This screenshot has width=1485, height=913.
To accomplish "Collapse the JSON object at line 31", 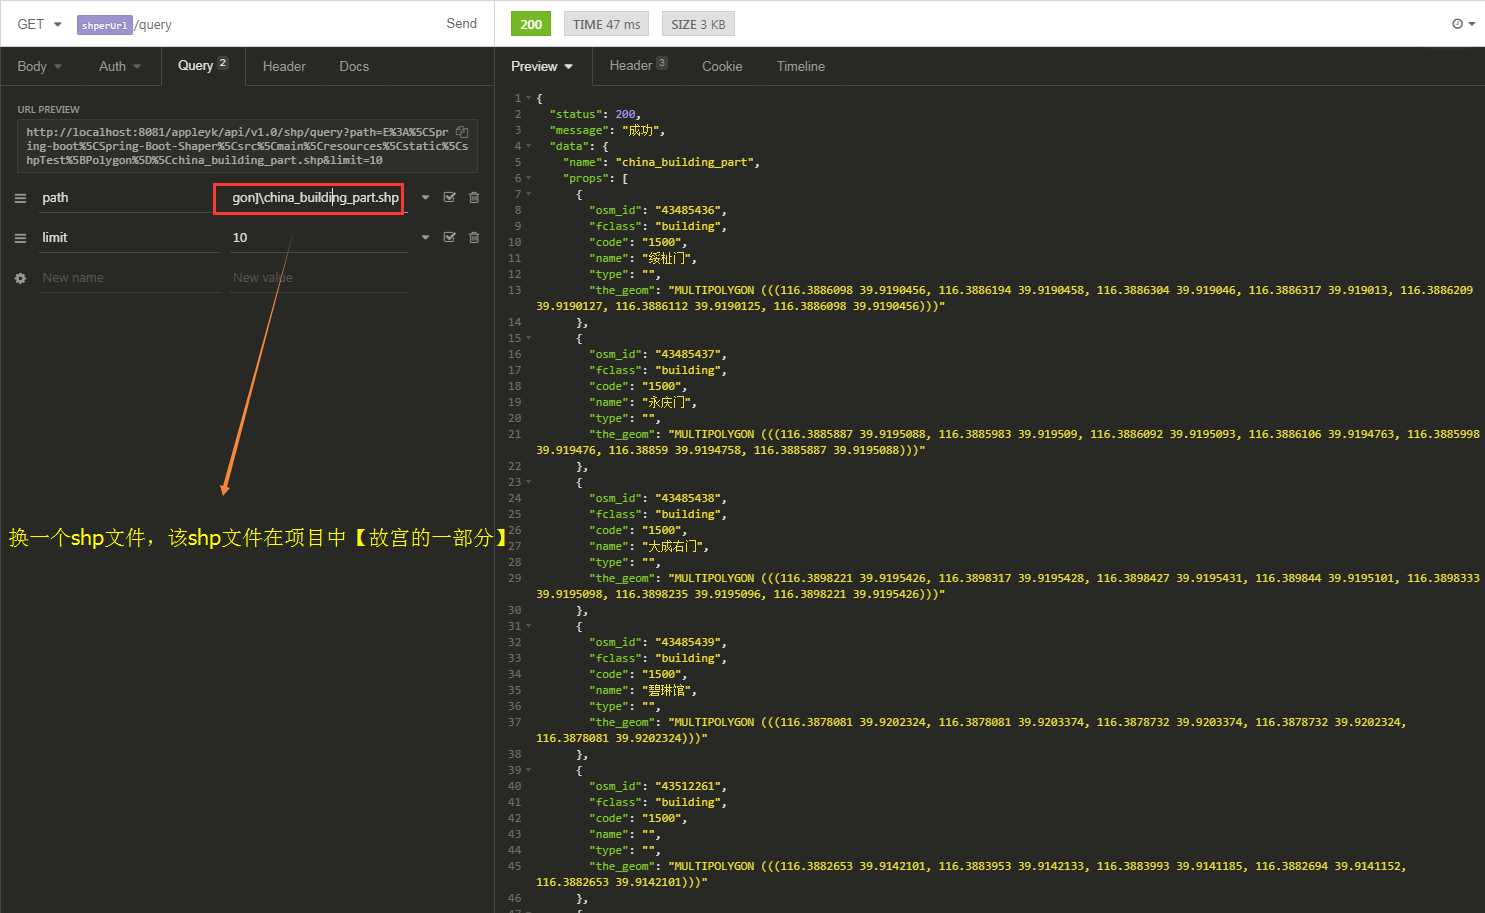I will (x=529, y=626).
